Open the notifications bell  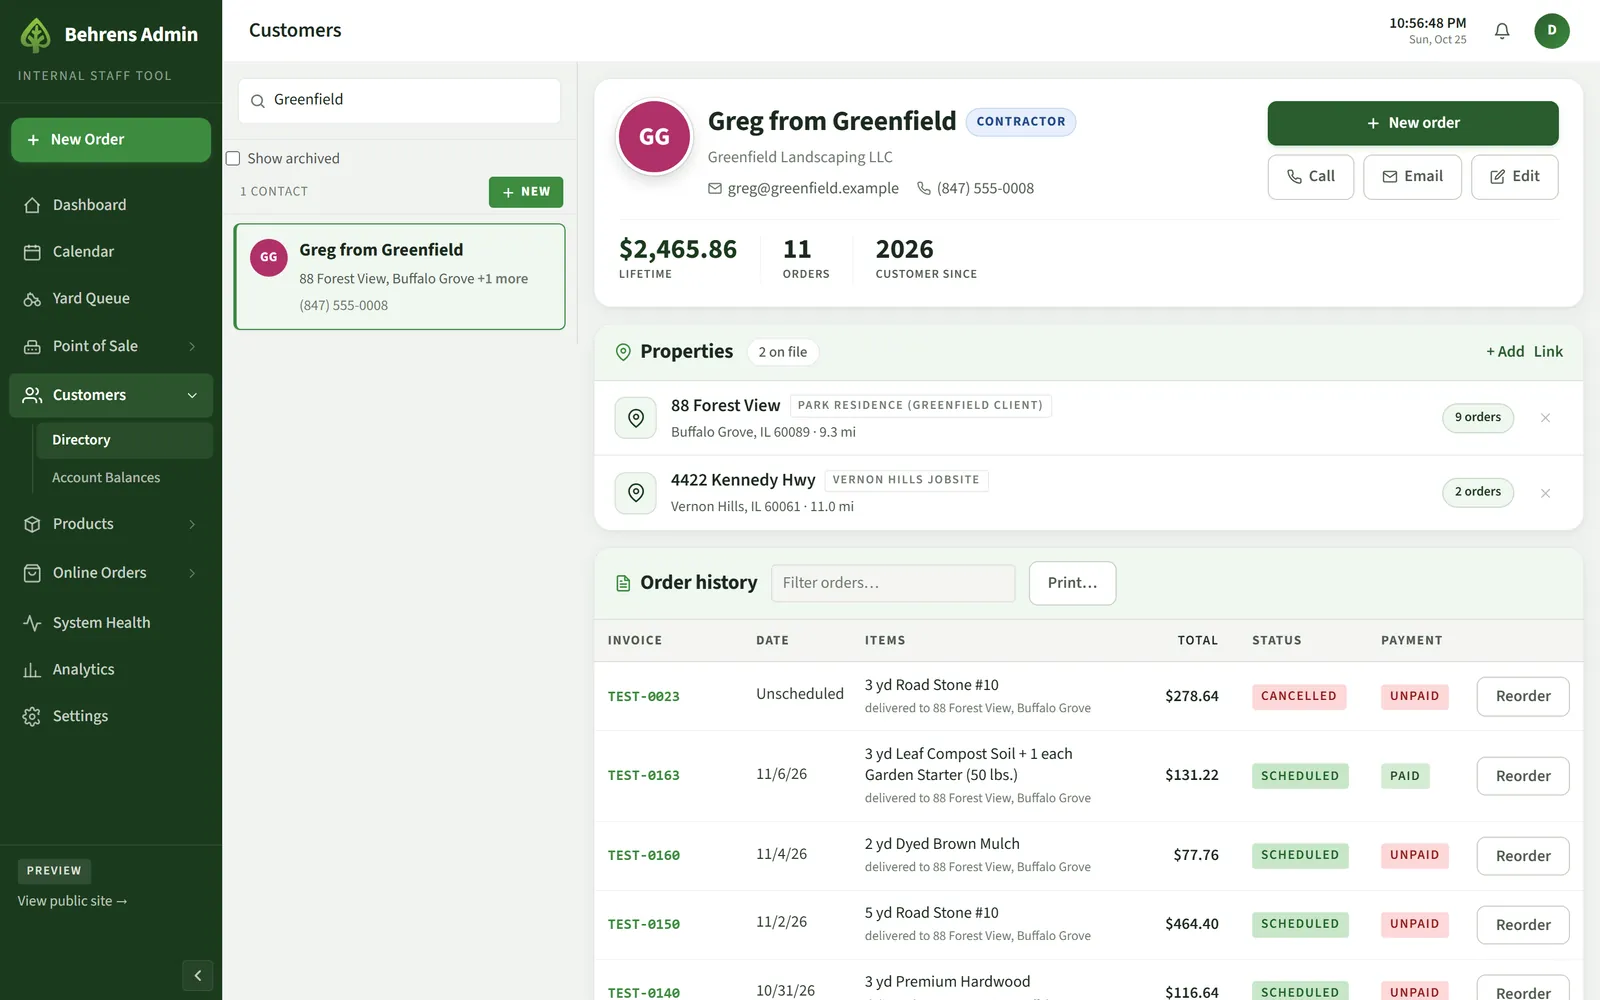1502,31
